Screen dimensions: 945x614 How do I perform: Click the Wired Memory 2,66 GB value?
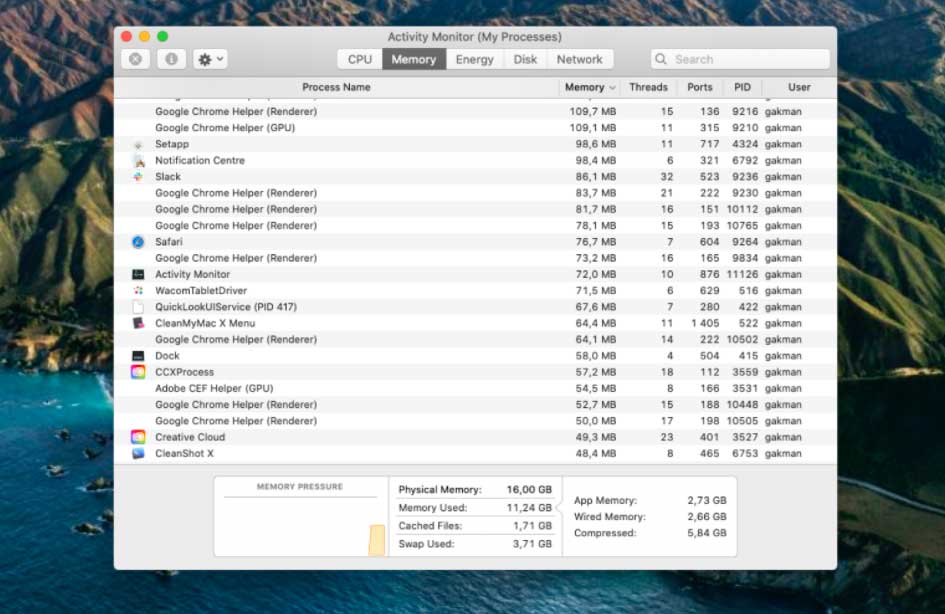(706, 516)
